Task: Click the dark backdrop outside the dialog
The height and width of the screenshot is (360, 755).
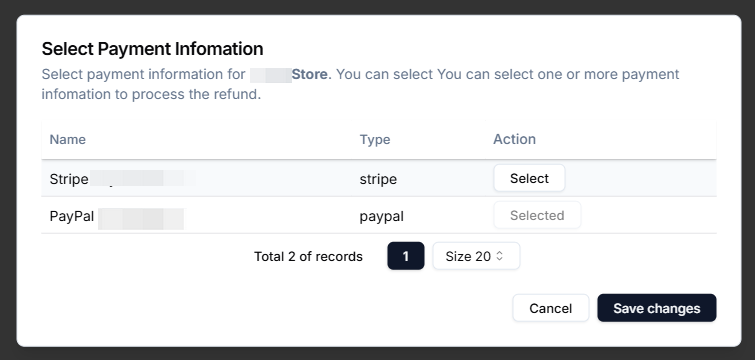Action: click(x=378, y=7)
